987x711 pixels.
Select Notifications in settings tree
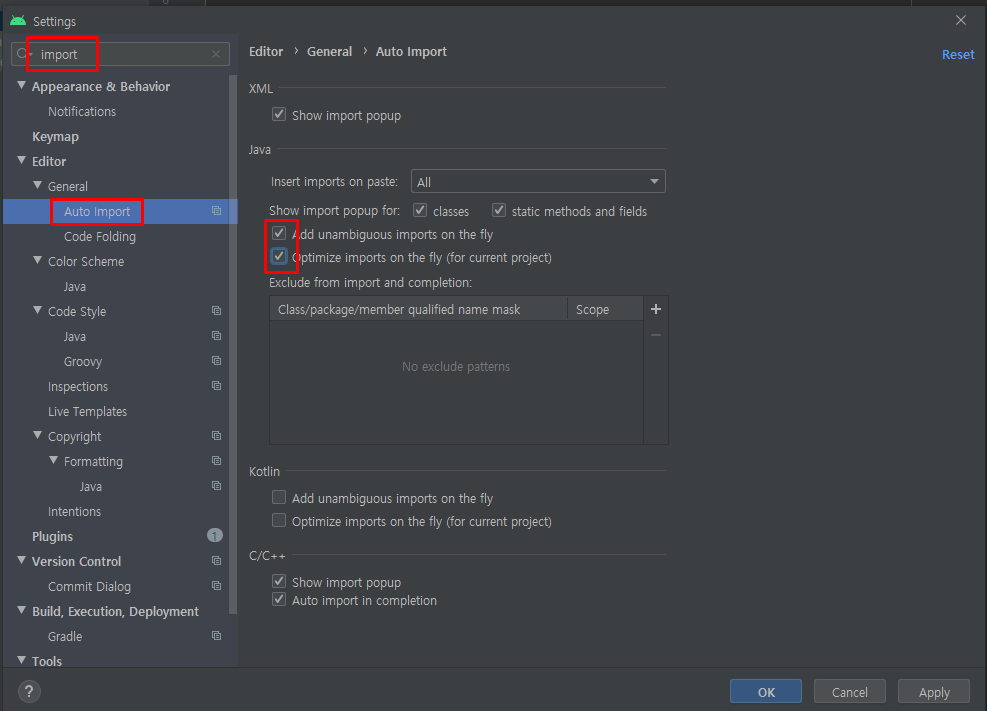(x=82, y=111)
